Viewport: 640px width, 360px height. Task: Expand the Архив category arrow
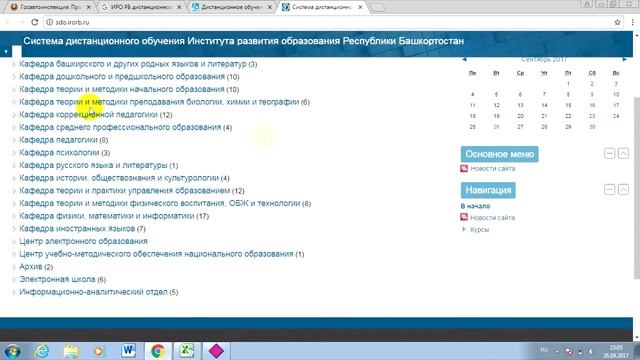(x=14, y=267)
